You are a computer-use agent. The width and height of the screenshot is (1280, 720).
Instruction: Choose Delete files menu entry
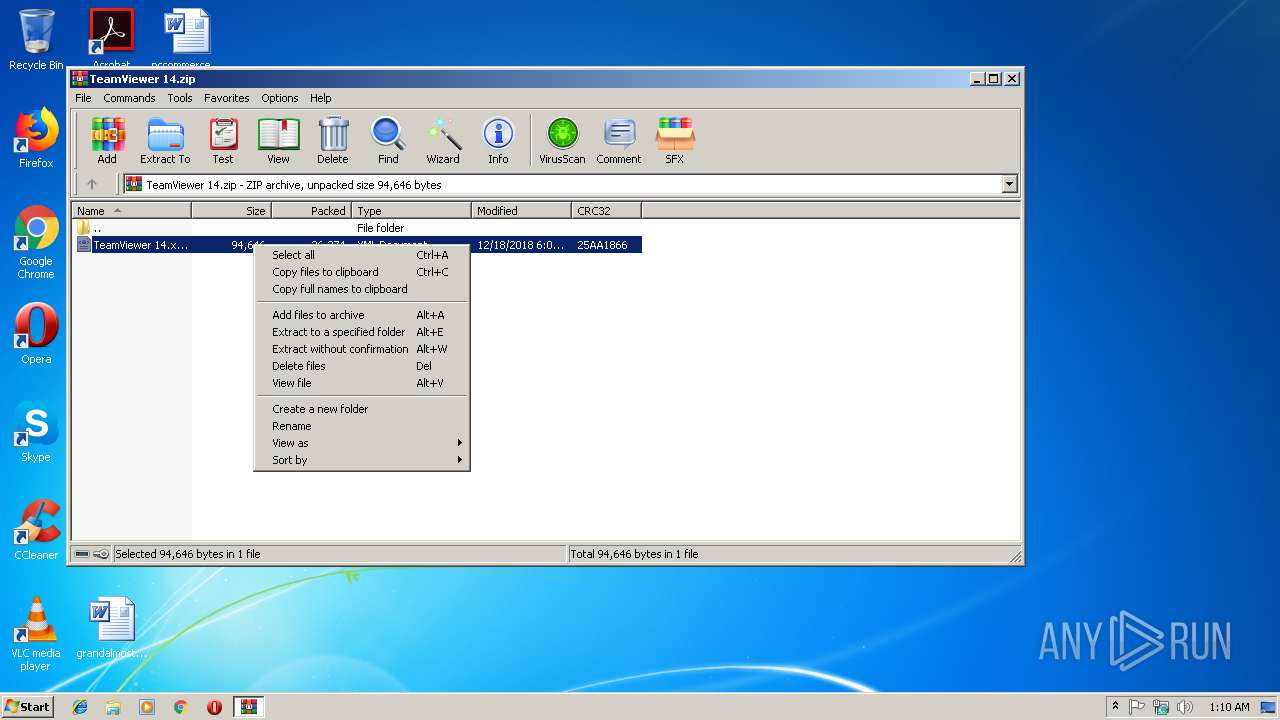click(x=362, y=366)
